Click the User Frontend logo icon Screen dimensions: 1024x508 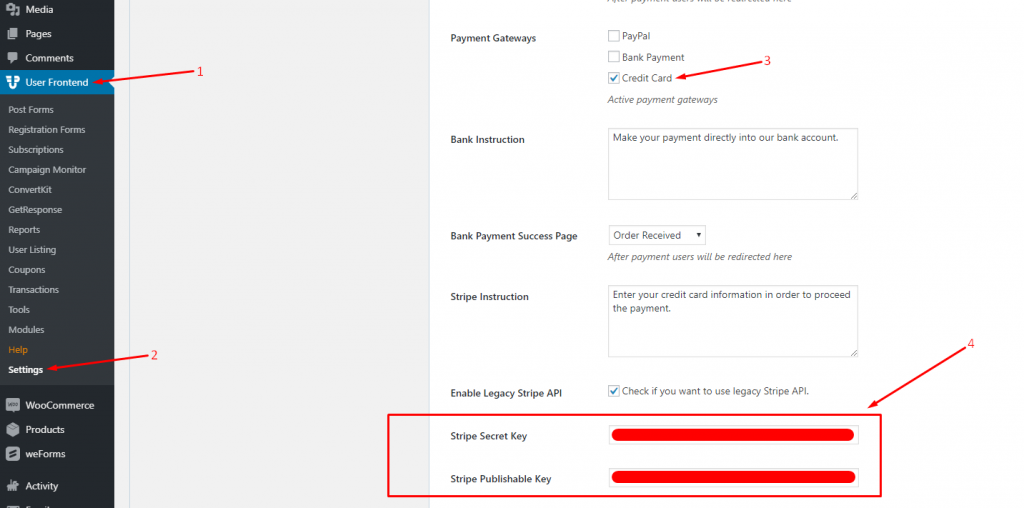[x=12, y=82]
